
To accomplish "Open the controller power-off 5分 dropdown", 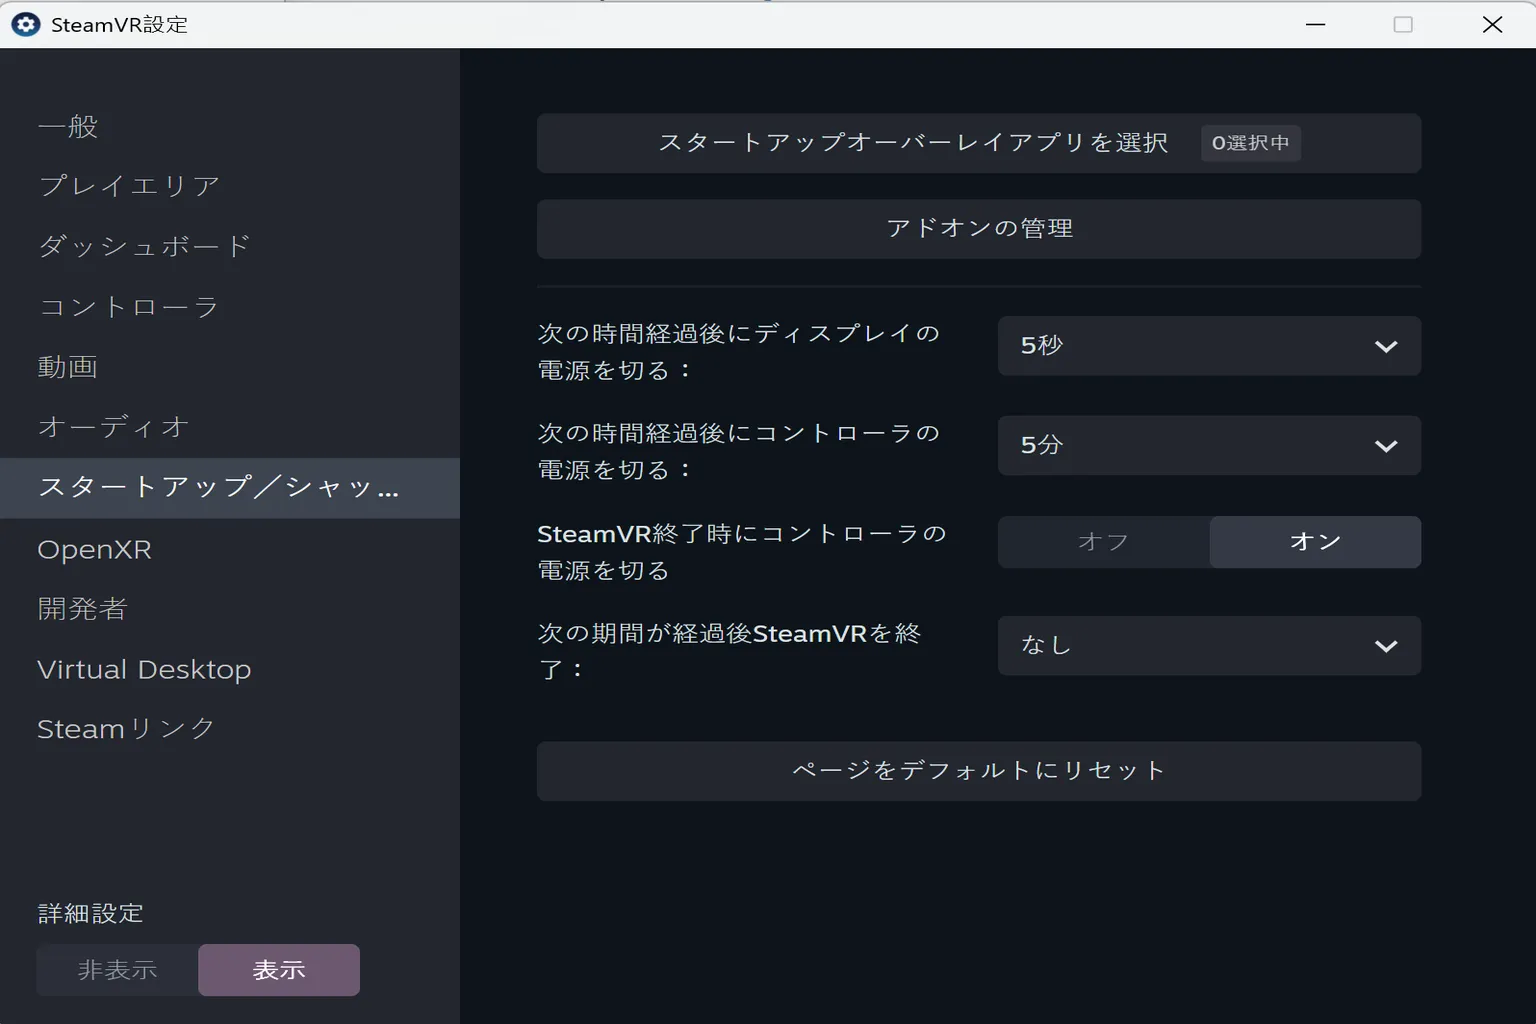I will click(1209, 445).
